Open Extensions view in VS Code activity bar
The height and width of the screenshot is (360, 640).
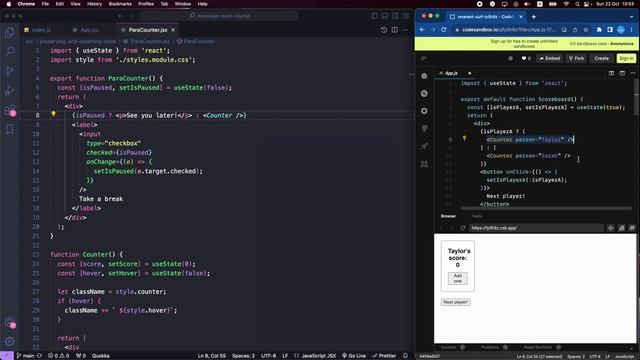click(x=9, y=110)
